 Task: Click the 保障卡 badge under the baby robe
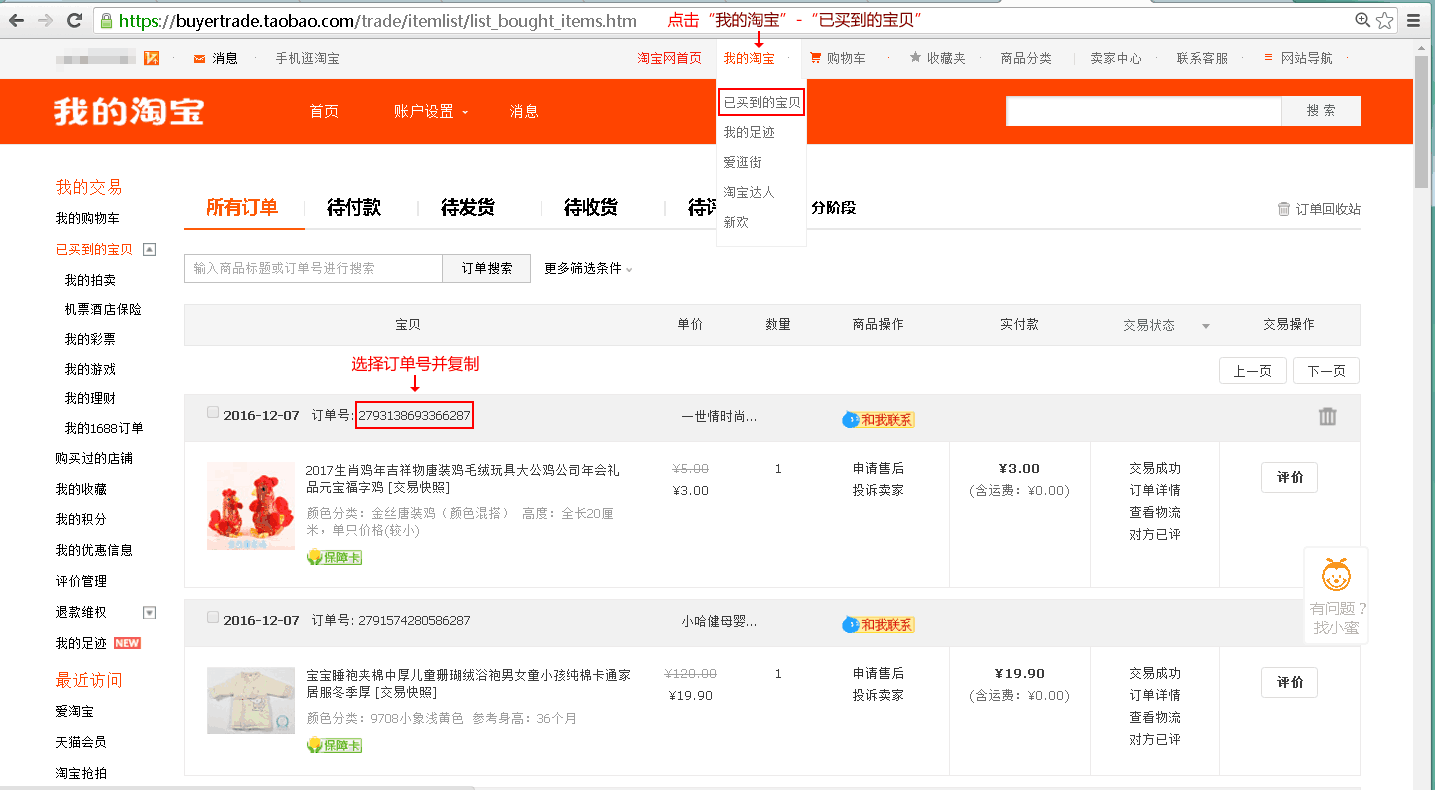(335, 745)
